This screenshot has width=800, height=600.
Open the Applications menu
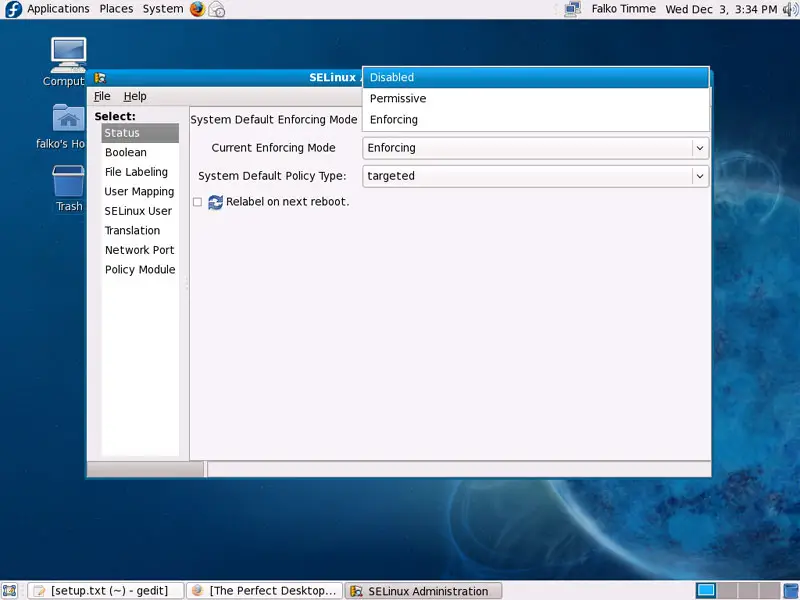(x=58, y=9)
